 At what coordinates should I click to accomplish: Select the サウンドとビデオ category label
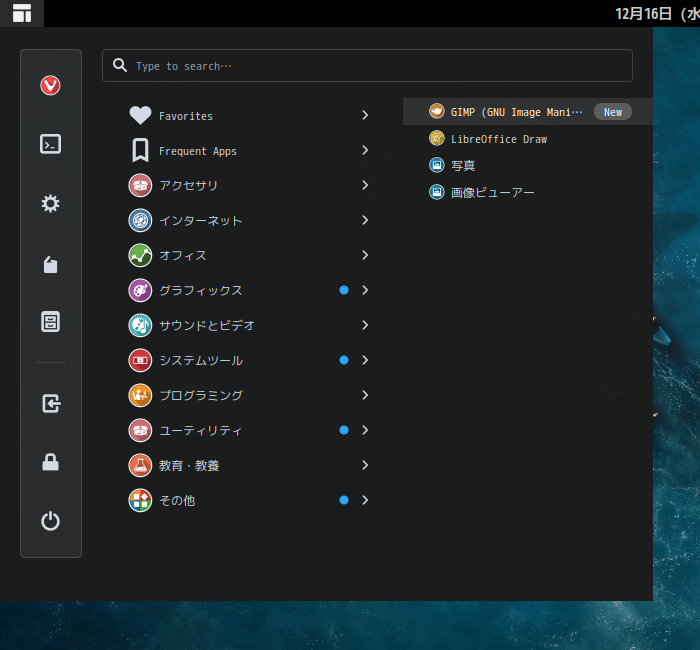pos(207,325)
